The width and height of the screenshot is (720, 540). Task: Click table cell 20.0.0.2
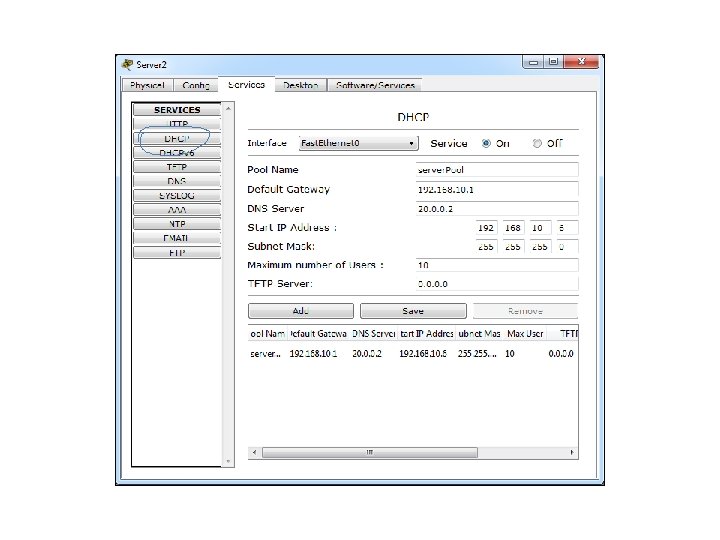367,354
